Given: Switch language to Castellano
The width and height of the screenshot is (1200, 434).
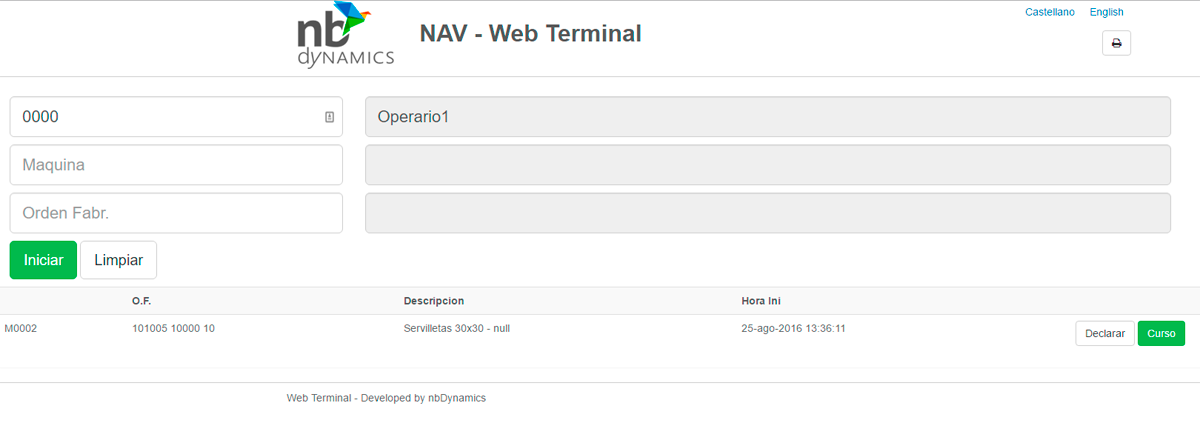Looking at the screenshot, I should coord(1050,12).
